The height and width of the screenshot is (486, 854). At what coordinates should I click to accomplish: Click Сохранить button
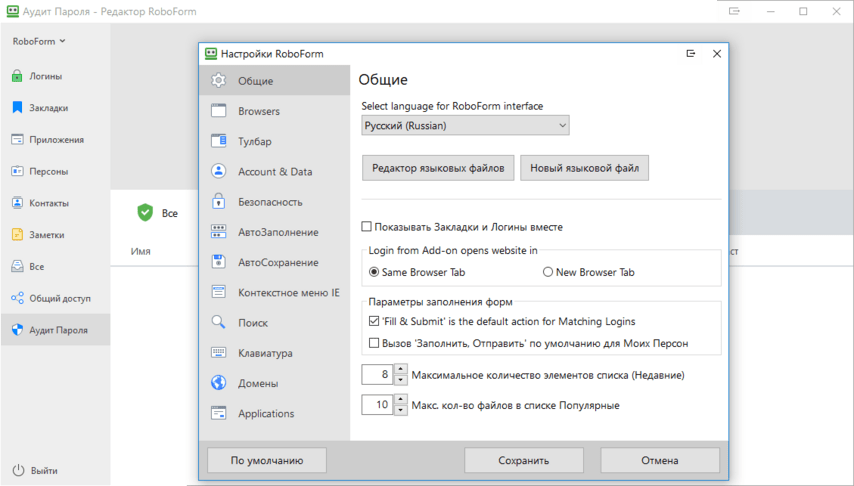pyautogui.click(x=523, y=460)
